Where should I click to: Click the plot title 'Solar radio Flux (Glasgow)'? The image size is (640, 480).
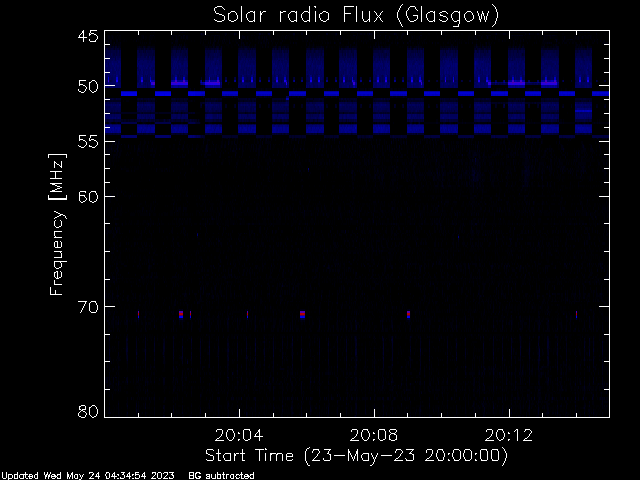(356, 16)
